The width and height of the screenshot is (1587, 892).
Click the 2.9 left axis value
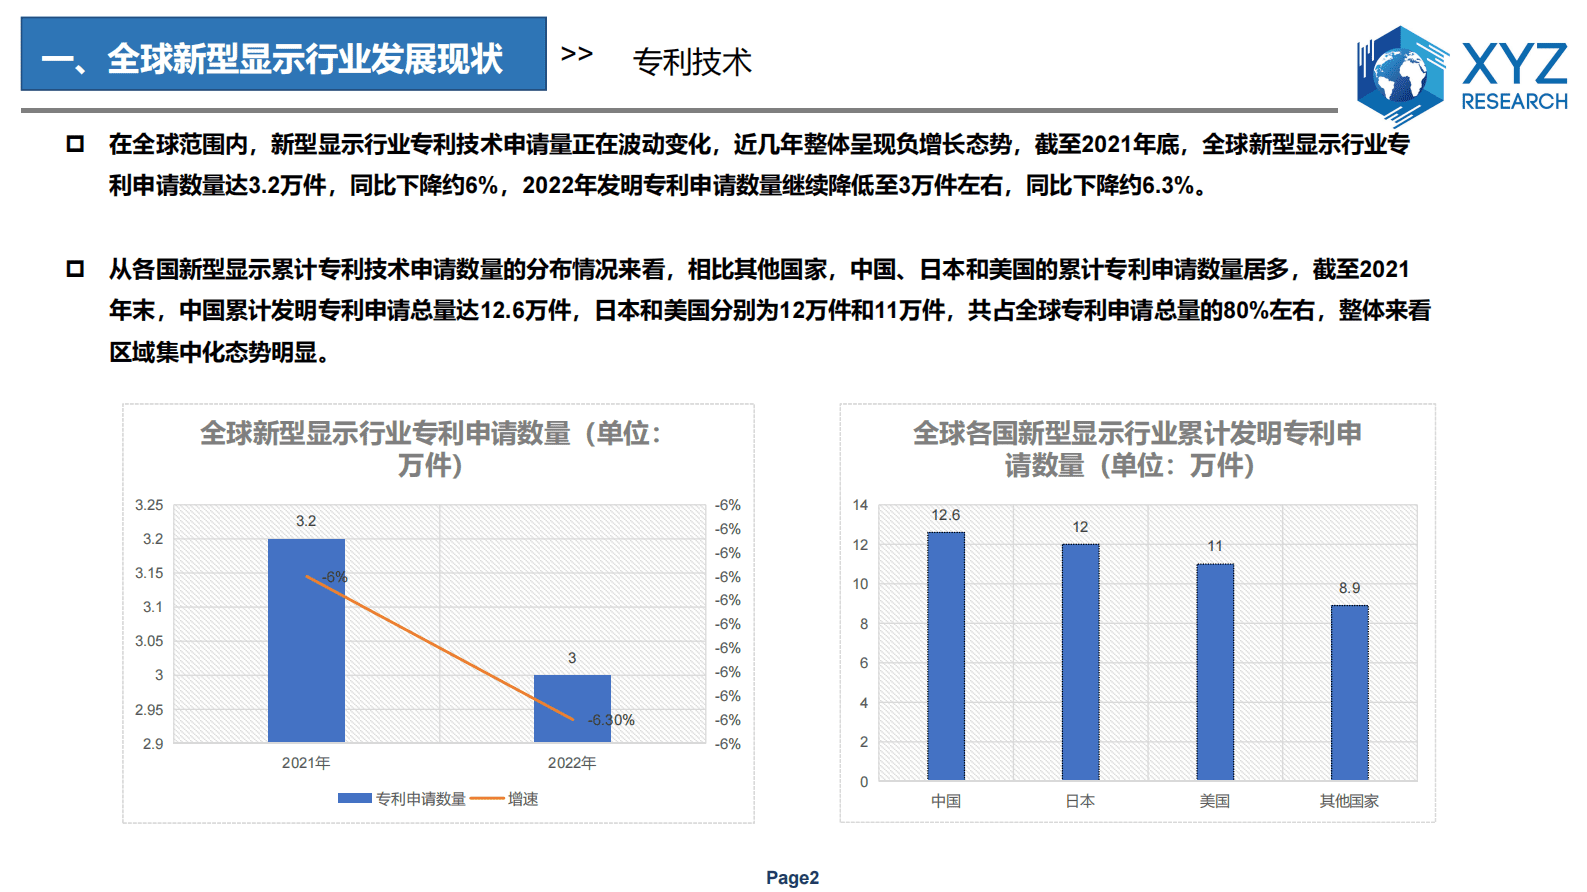point(153,744)
